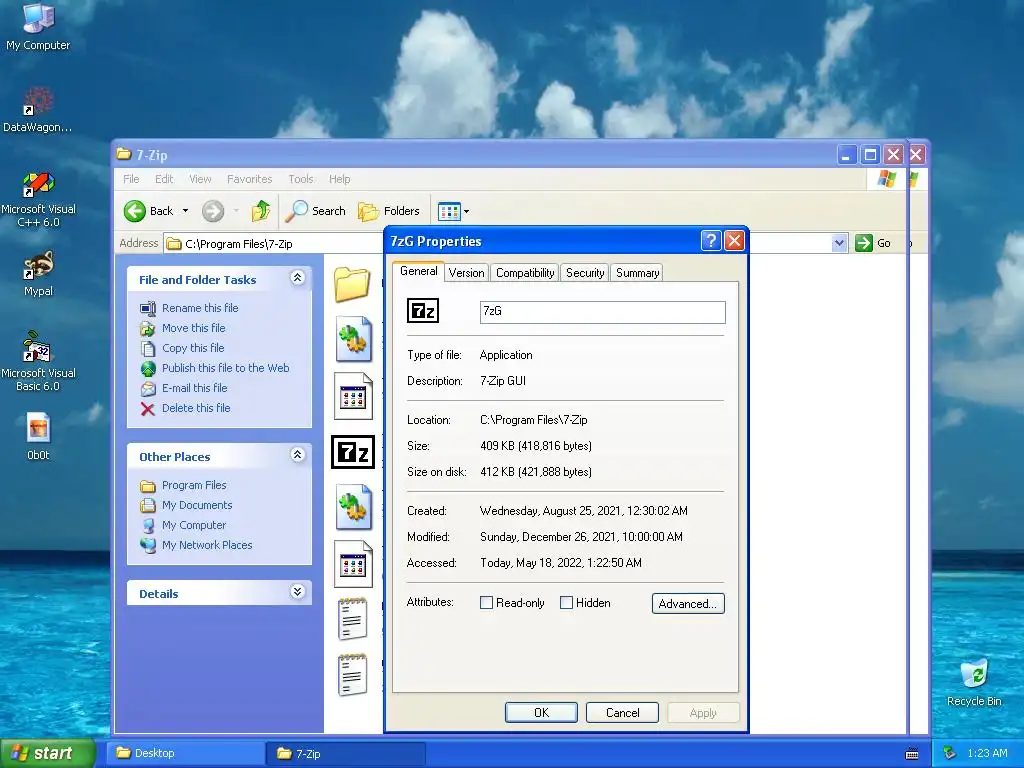Select the 0b0t desktop file icon
Image resolution: width=1024 pixels, height=768 pixels.
point(38,436)
